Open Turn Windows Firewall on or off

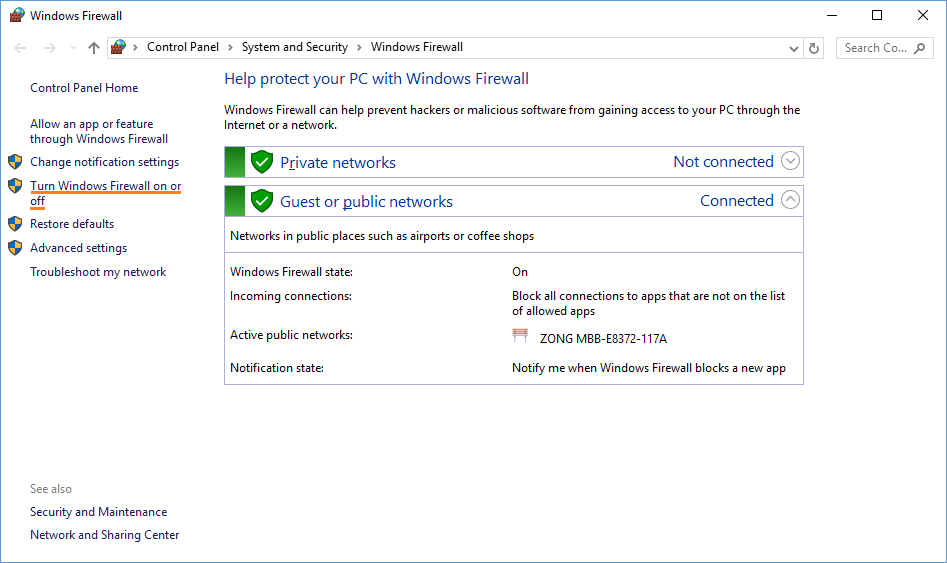click(x=106, y=193)
